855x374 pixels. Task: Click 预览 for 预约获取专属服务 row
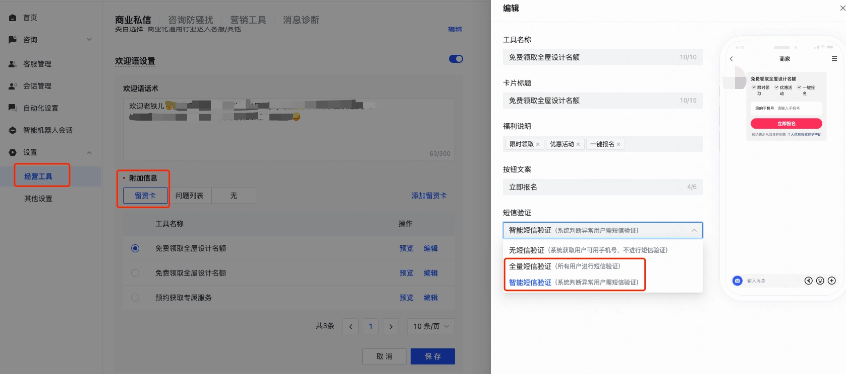coord(406,298)
